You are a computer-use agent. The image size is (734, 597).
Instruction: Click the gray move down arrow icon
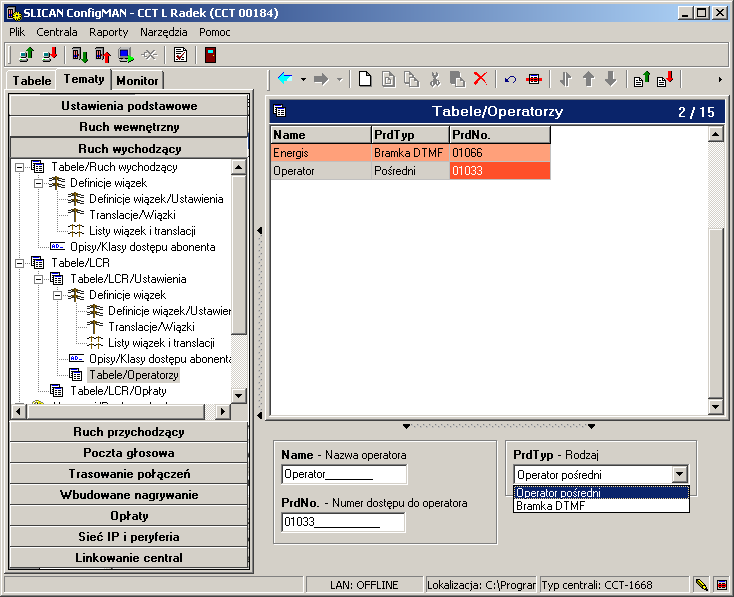click(611, 79)
